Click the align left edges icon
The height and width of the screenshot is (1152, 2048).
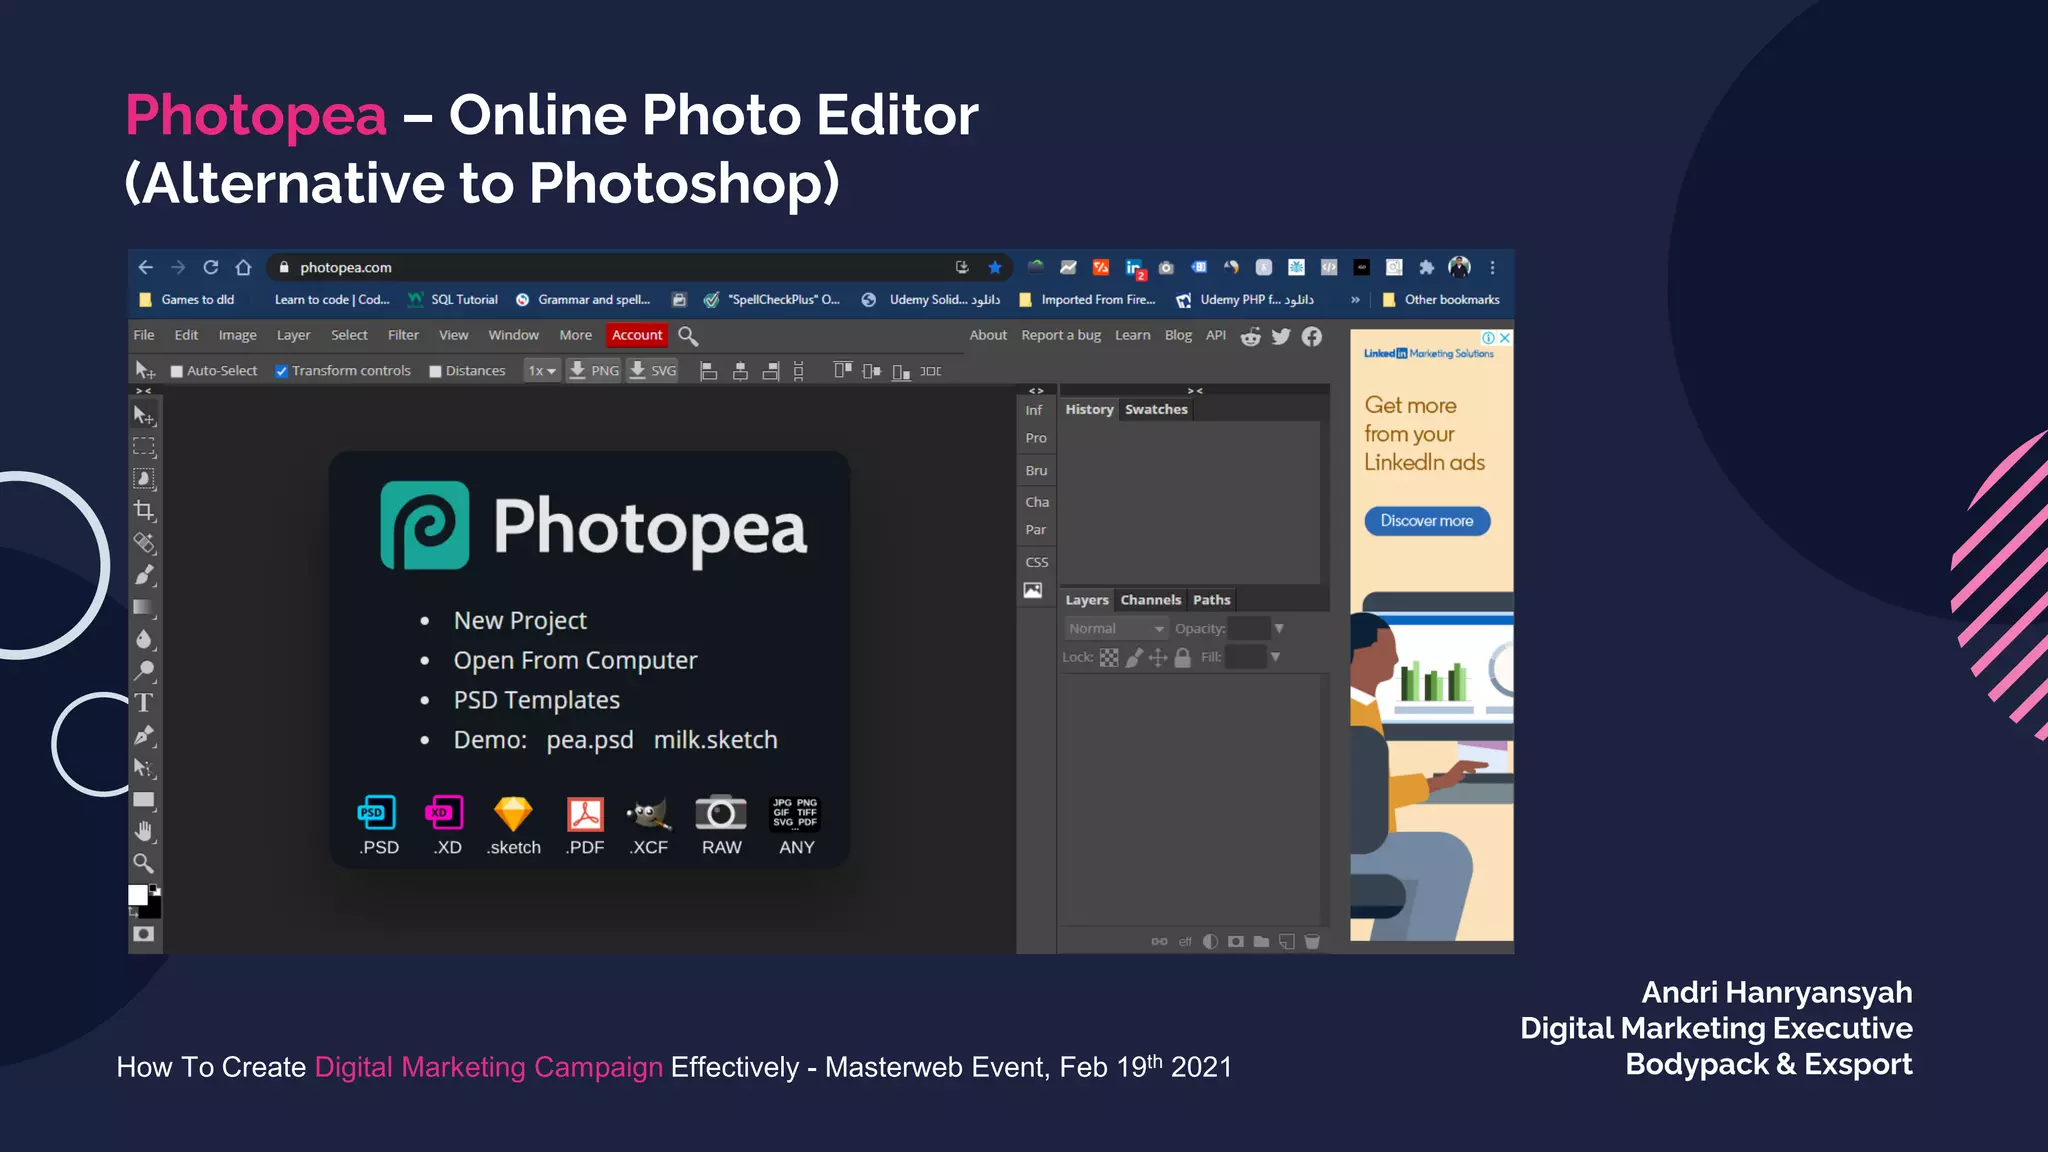[x=709, y=371]
